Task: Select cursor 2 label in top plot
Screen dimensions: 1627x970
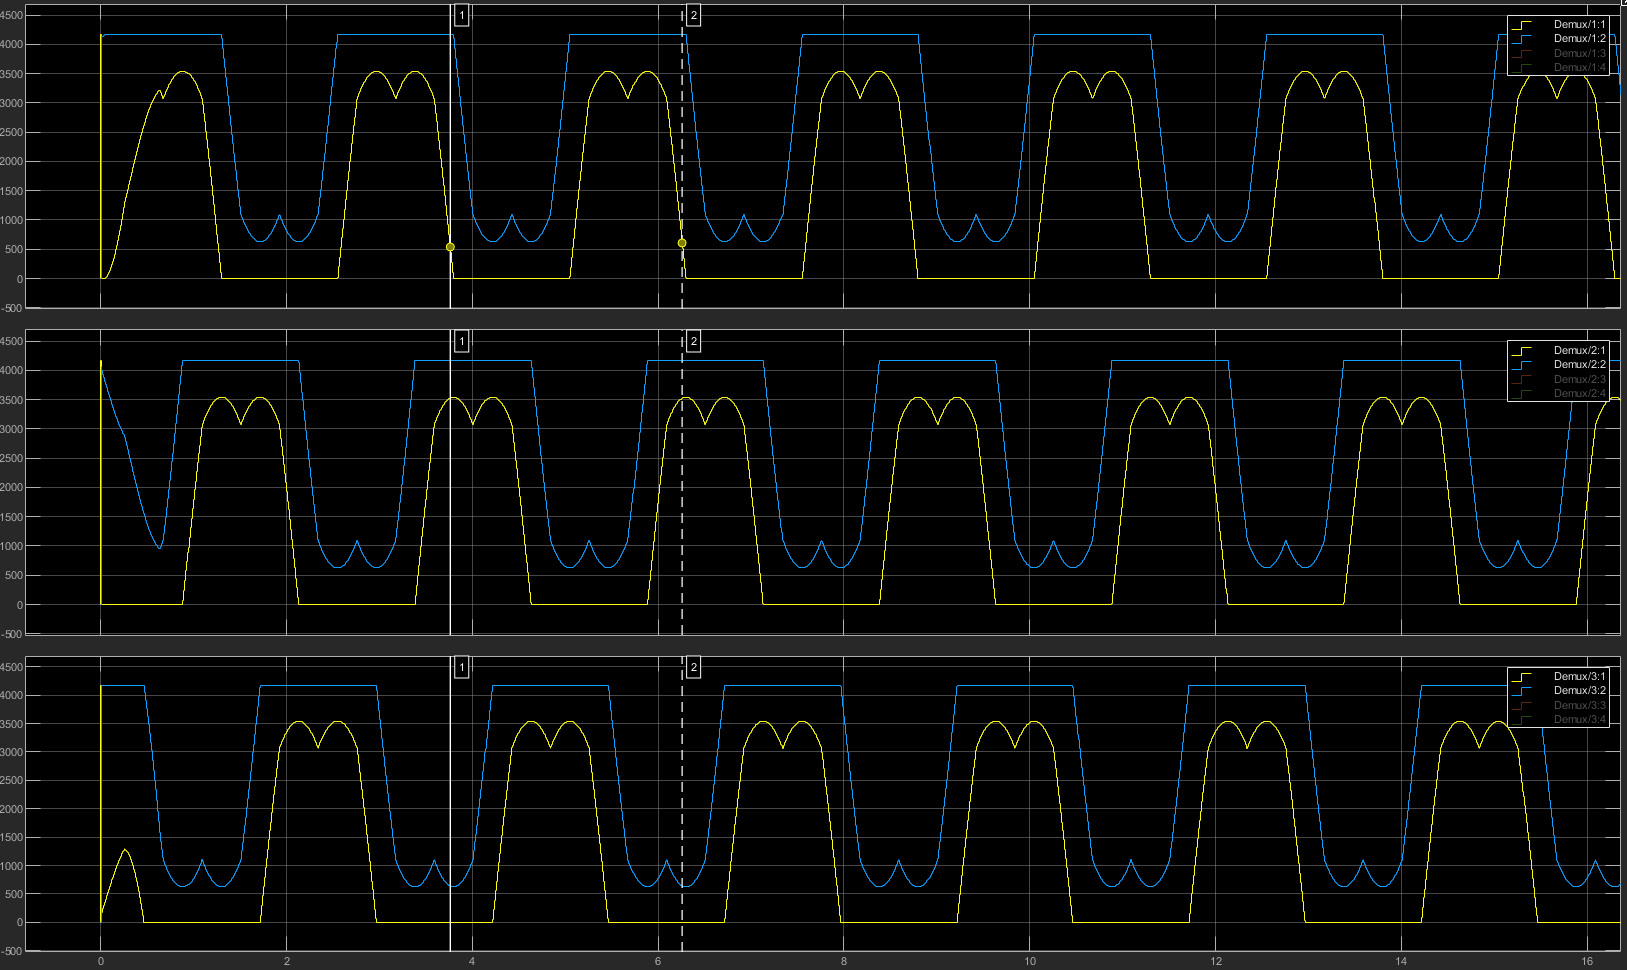Action: tap(693, 15)
